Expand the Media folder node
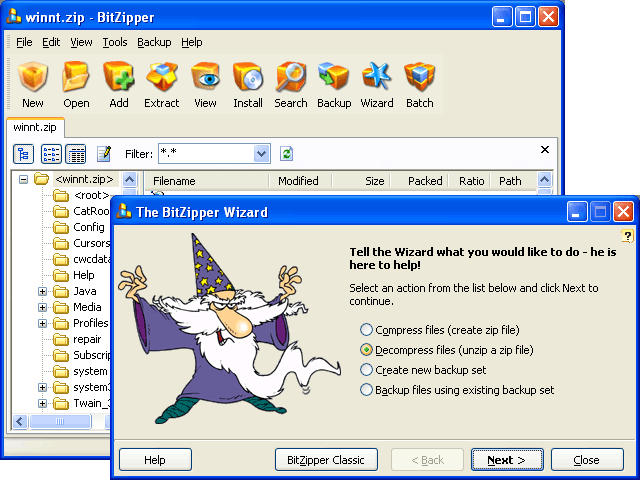This screenshot has height=480, width=640. 42,307
